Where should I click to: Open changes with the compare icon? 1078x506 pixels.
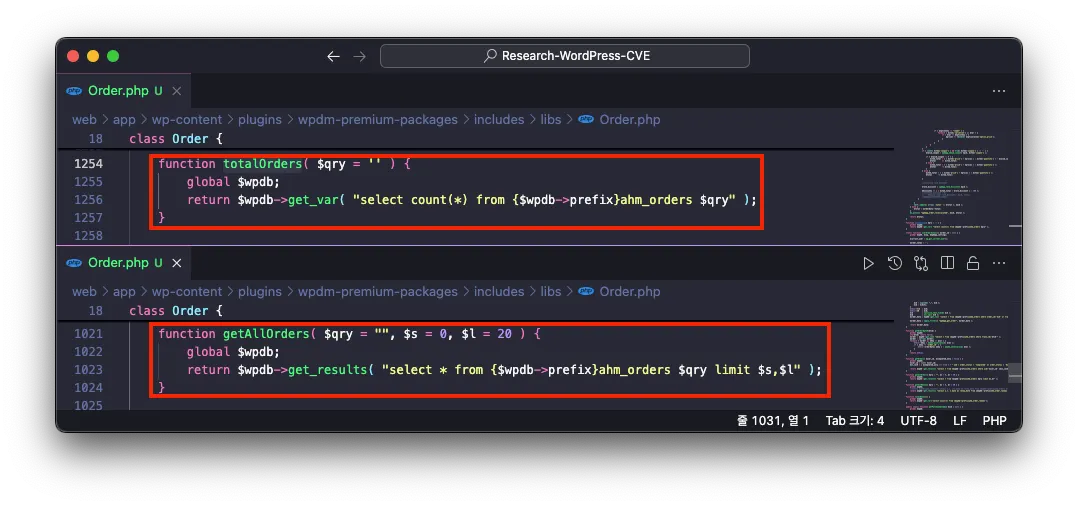921,263
